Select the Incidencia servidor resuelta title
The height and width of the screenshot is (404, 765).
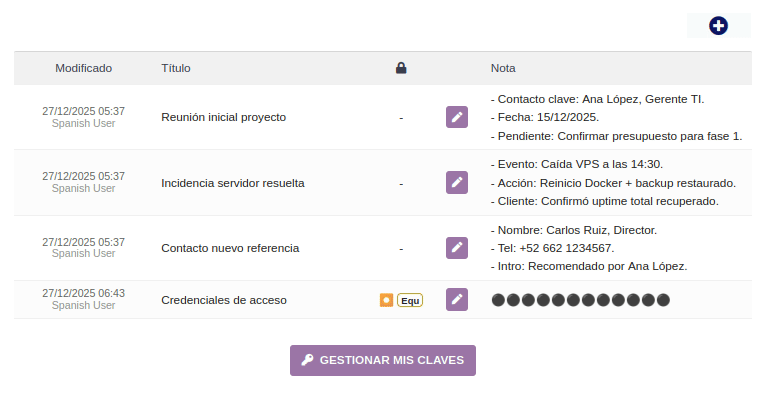pos(233,183)
